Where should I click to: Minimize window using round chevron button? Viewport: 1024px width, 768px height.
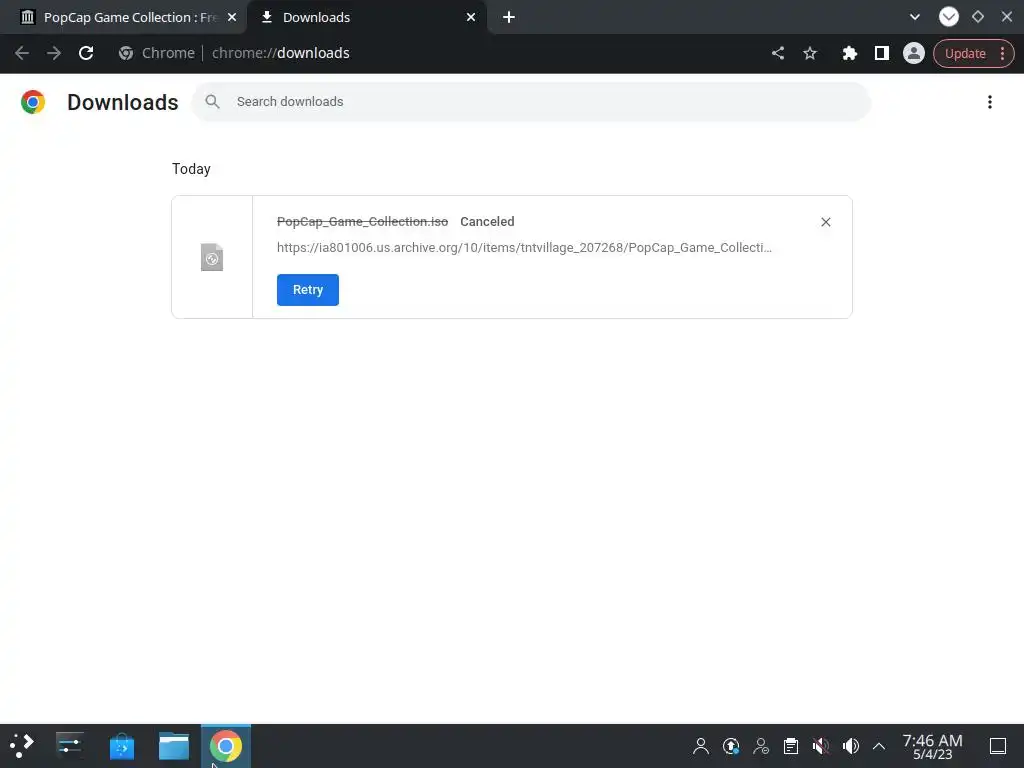point(948,17)
